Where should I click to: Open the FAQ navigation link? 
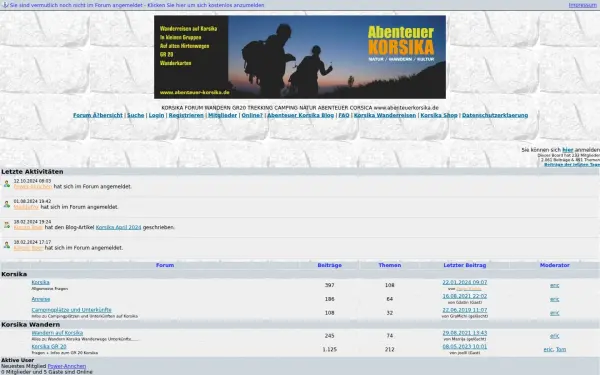pos(344,115)
